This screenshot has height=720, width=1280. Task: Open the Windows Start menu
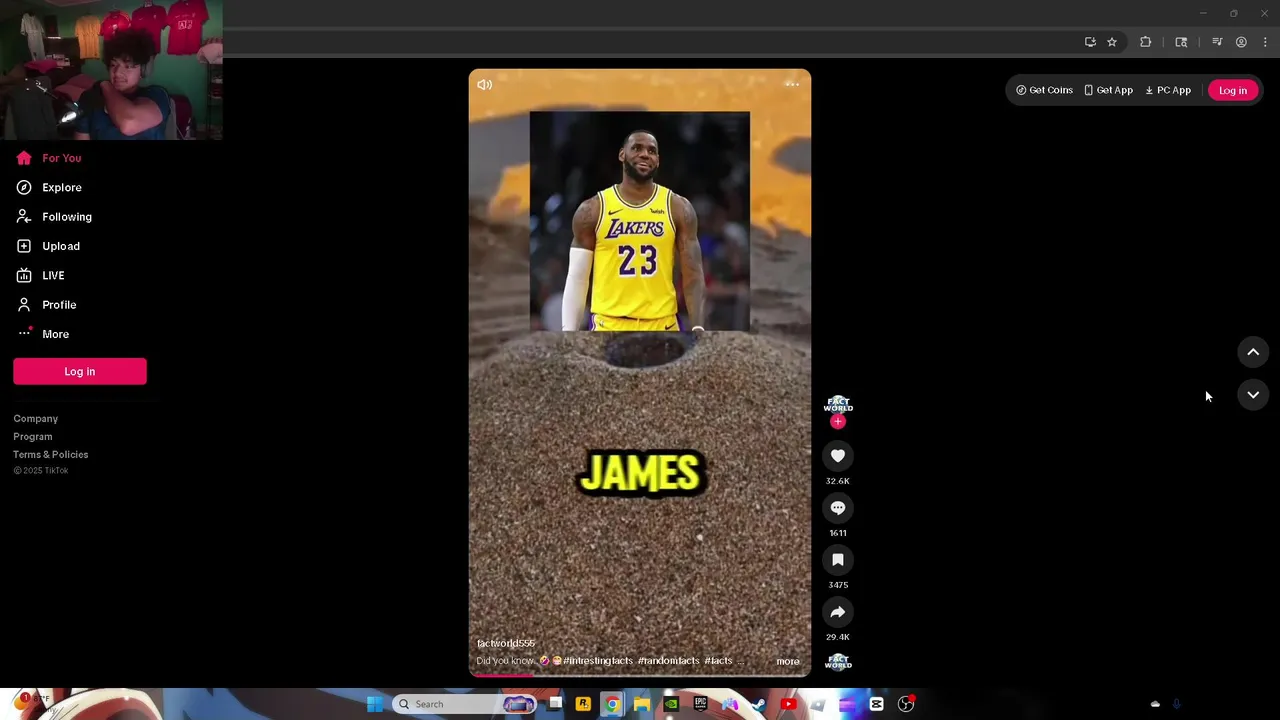pos(375,704)
